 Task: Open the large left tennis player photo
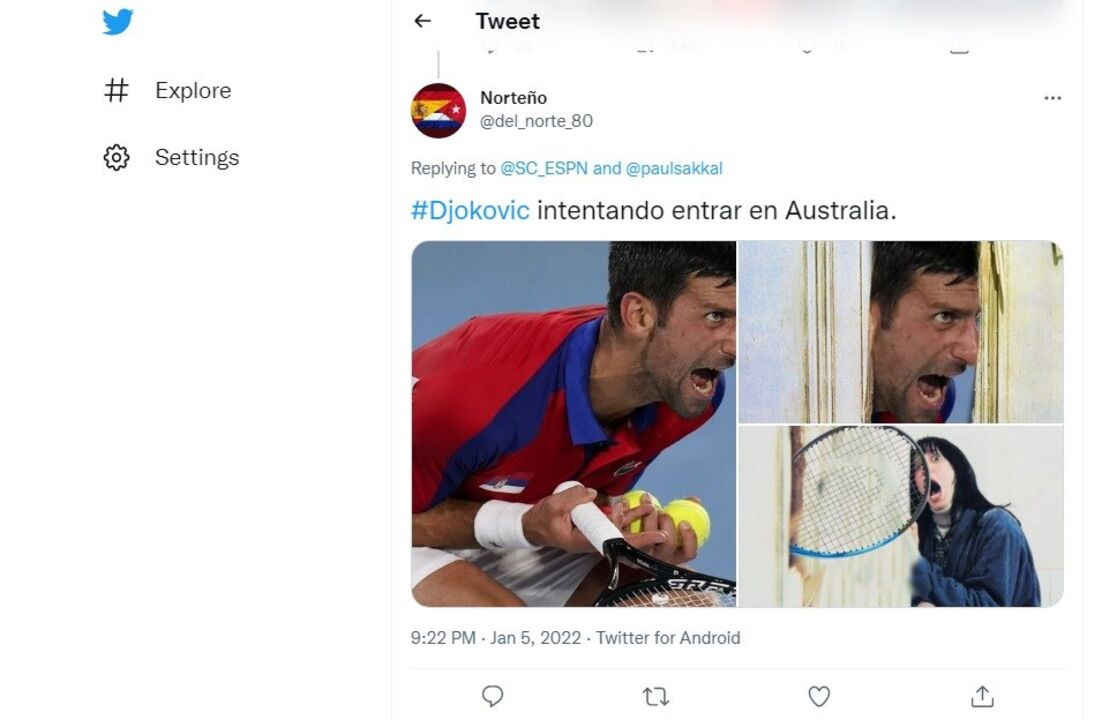573,423
